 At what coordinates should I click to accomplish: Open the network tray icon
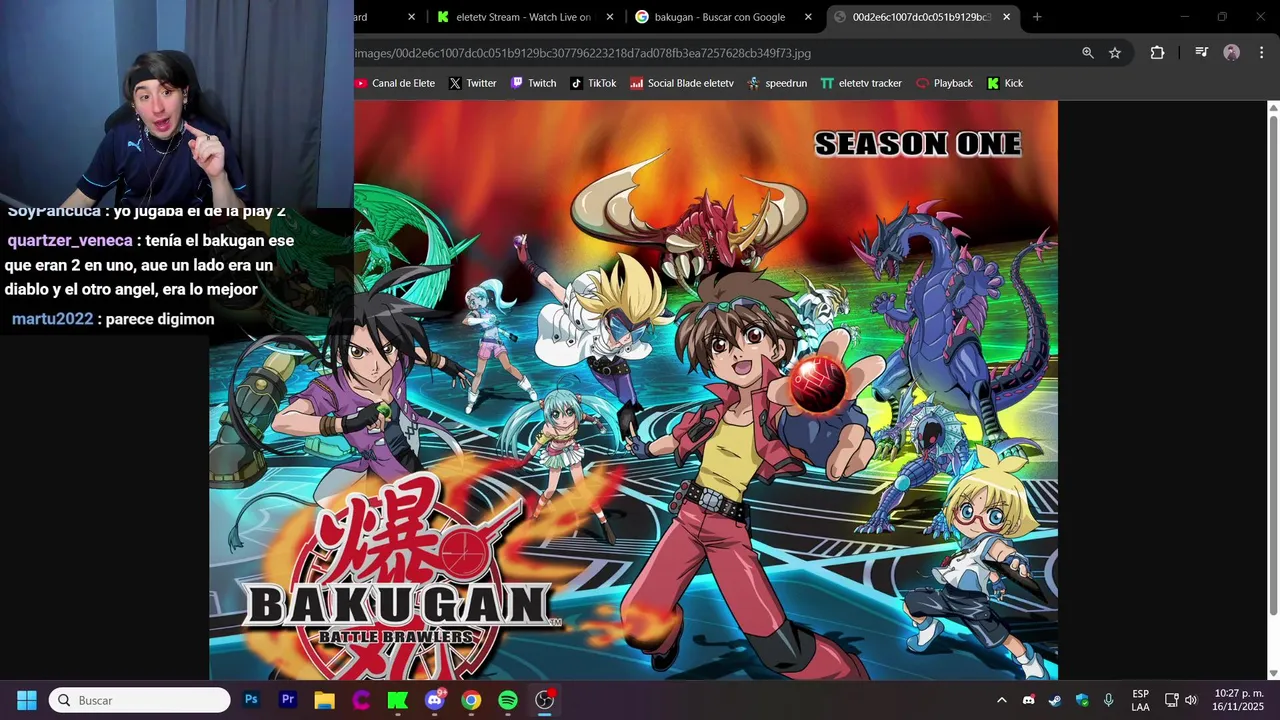coord(1171,700)
